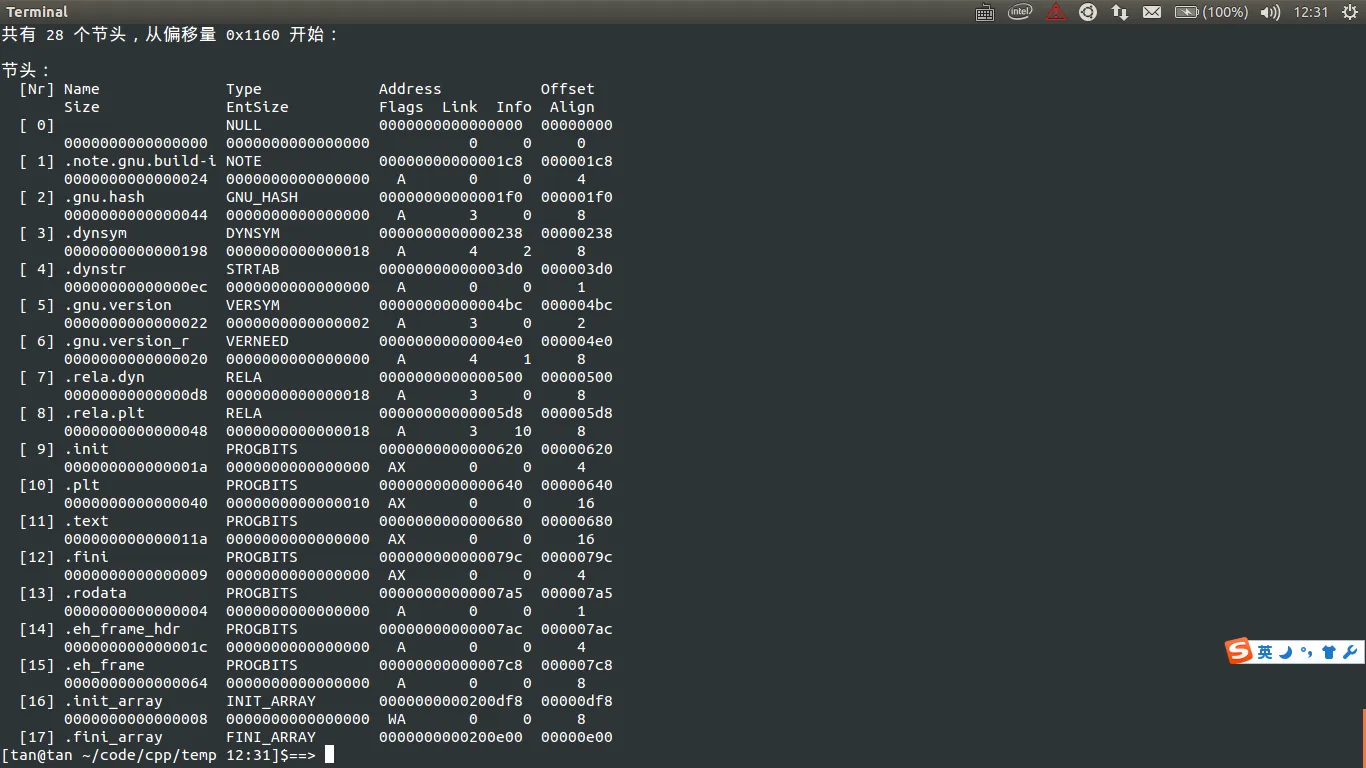Click offset value 0000079c
Image resolution: width=1366 pixels, height=768 pixels.
[x=577, y=557]
